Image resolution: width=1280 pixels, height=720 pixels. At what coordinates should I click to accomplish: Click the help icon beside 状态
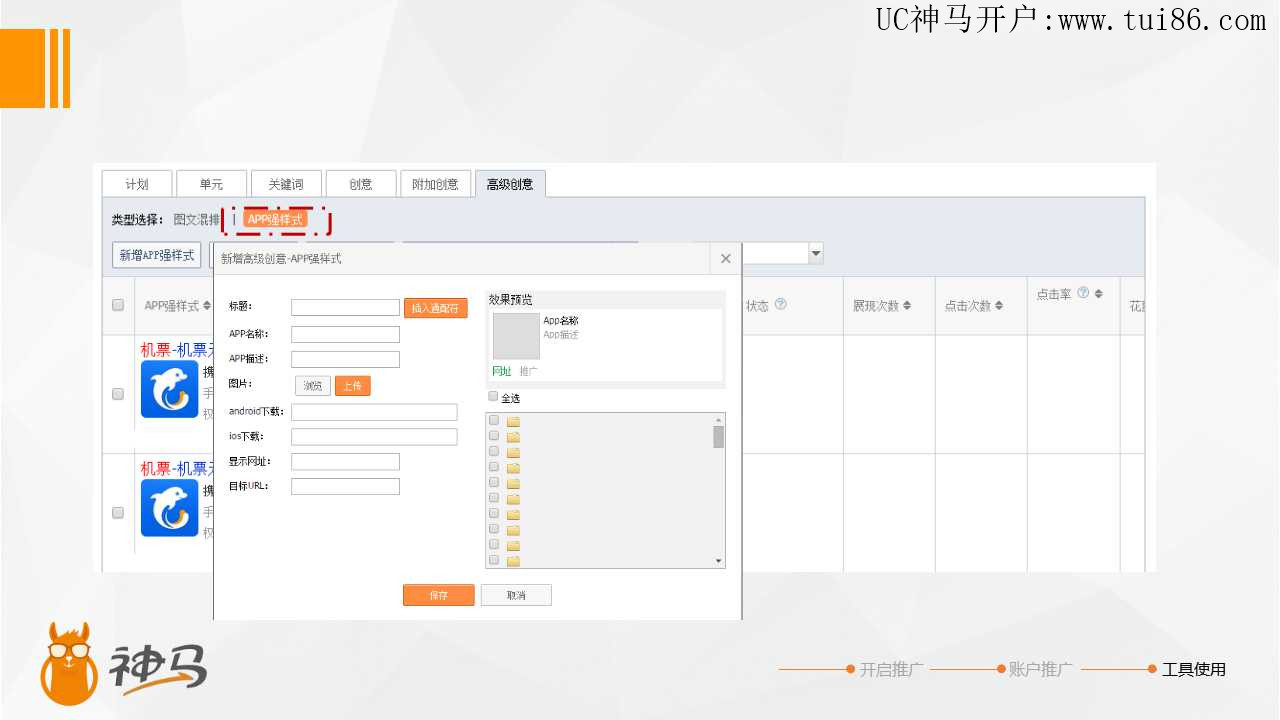[781, 304]
